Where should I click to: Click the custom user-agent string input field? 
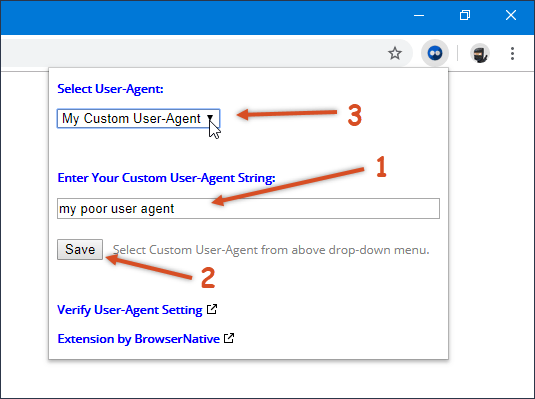click(x=248, y=209)
